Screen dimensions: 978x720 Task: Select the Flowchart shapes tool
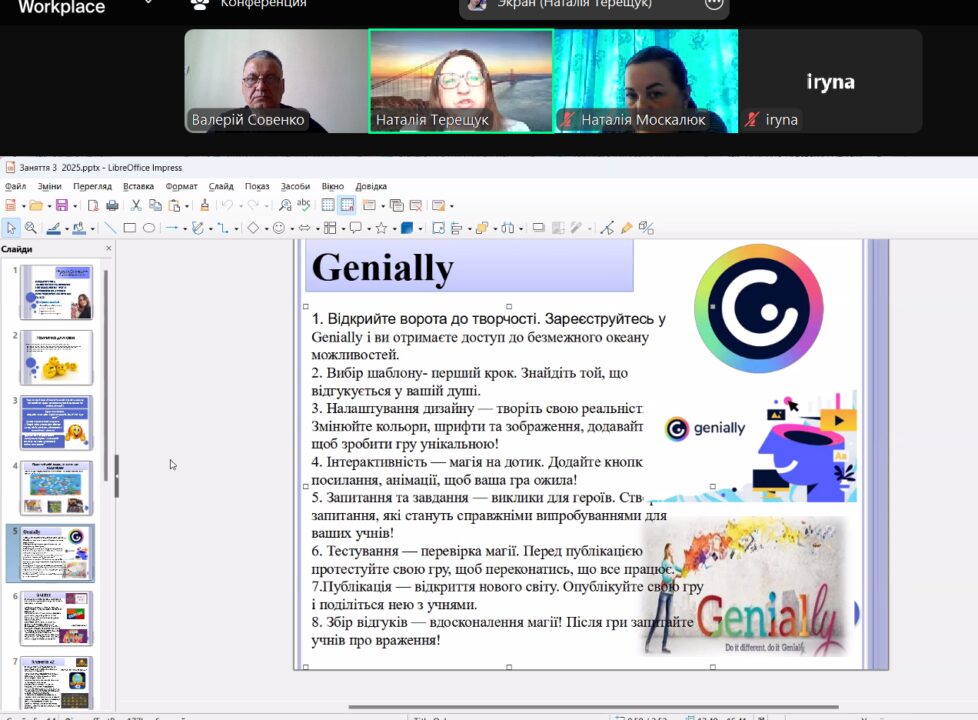(330, 228)
